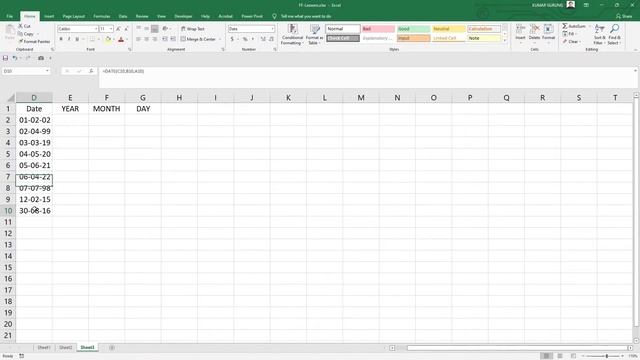Apply the Good cell style

tap(413, 29)
